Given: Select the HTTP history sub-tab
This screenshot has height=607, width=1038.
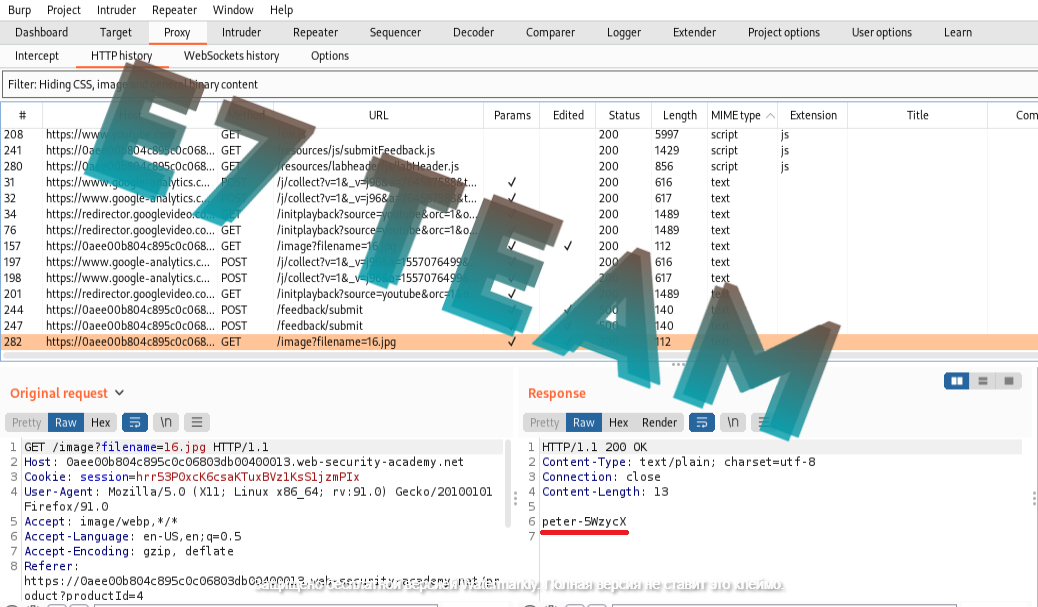Looking at the screenshot, I should 121,56.
